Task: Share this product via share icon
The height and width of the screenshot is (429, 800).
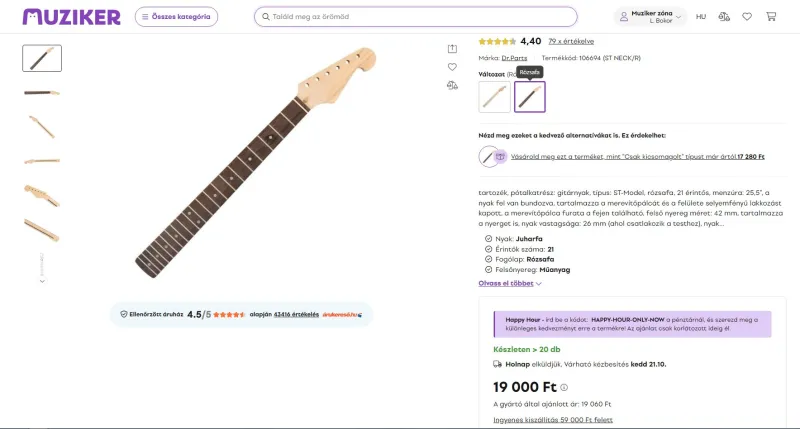Action: click(452, 48)
